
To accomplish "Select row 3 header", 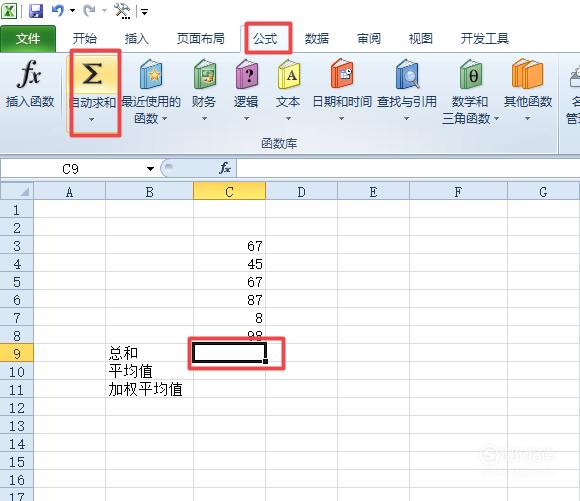I will coord(17,246).
